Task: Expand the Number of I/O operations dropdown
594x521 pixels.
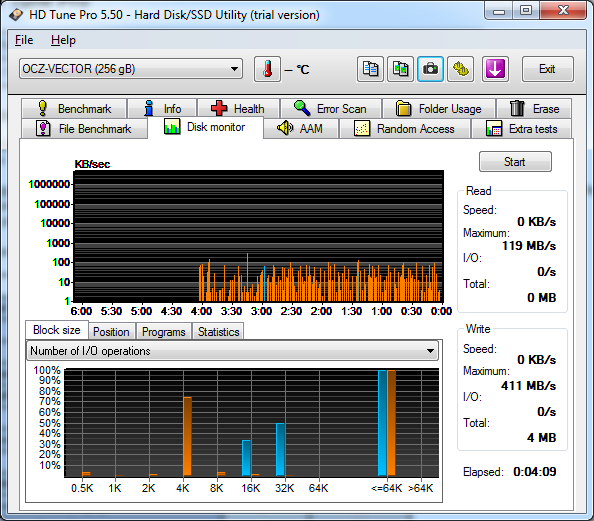Action: [232, 351]
